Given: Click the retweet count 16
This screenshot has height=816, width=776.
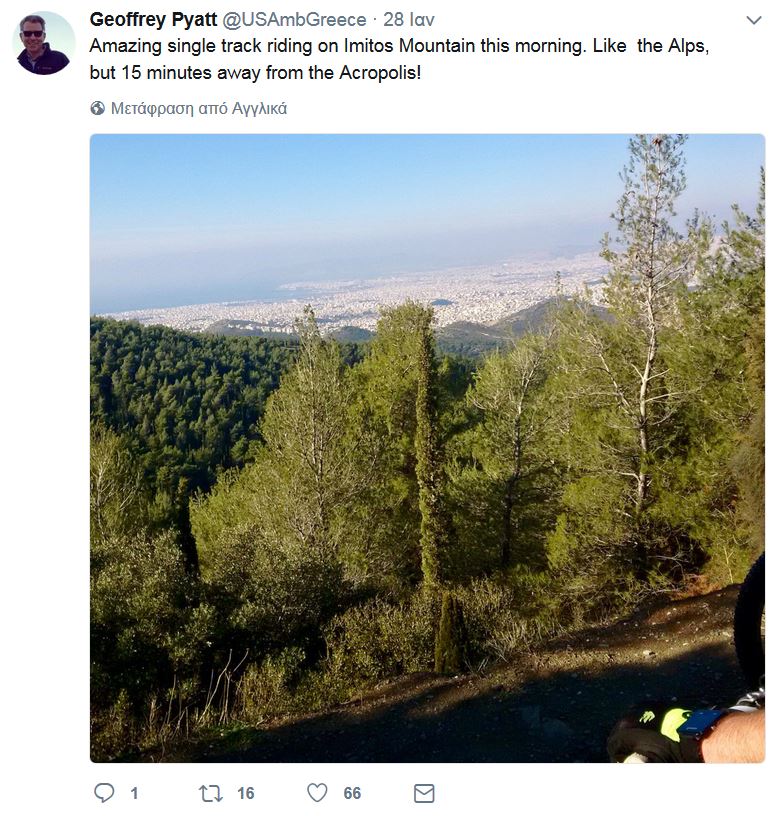Looking at the screenshot, I should [246, 793].
